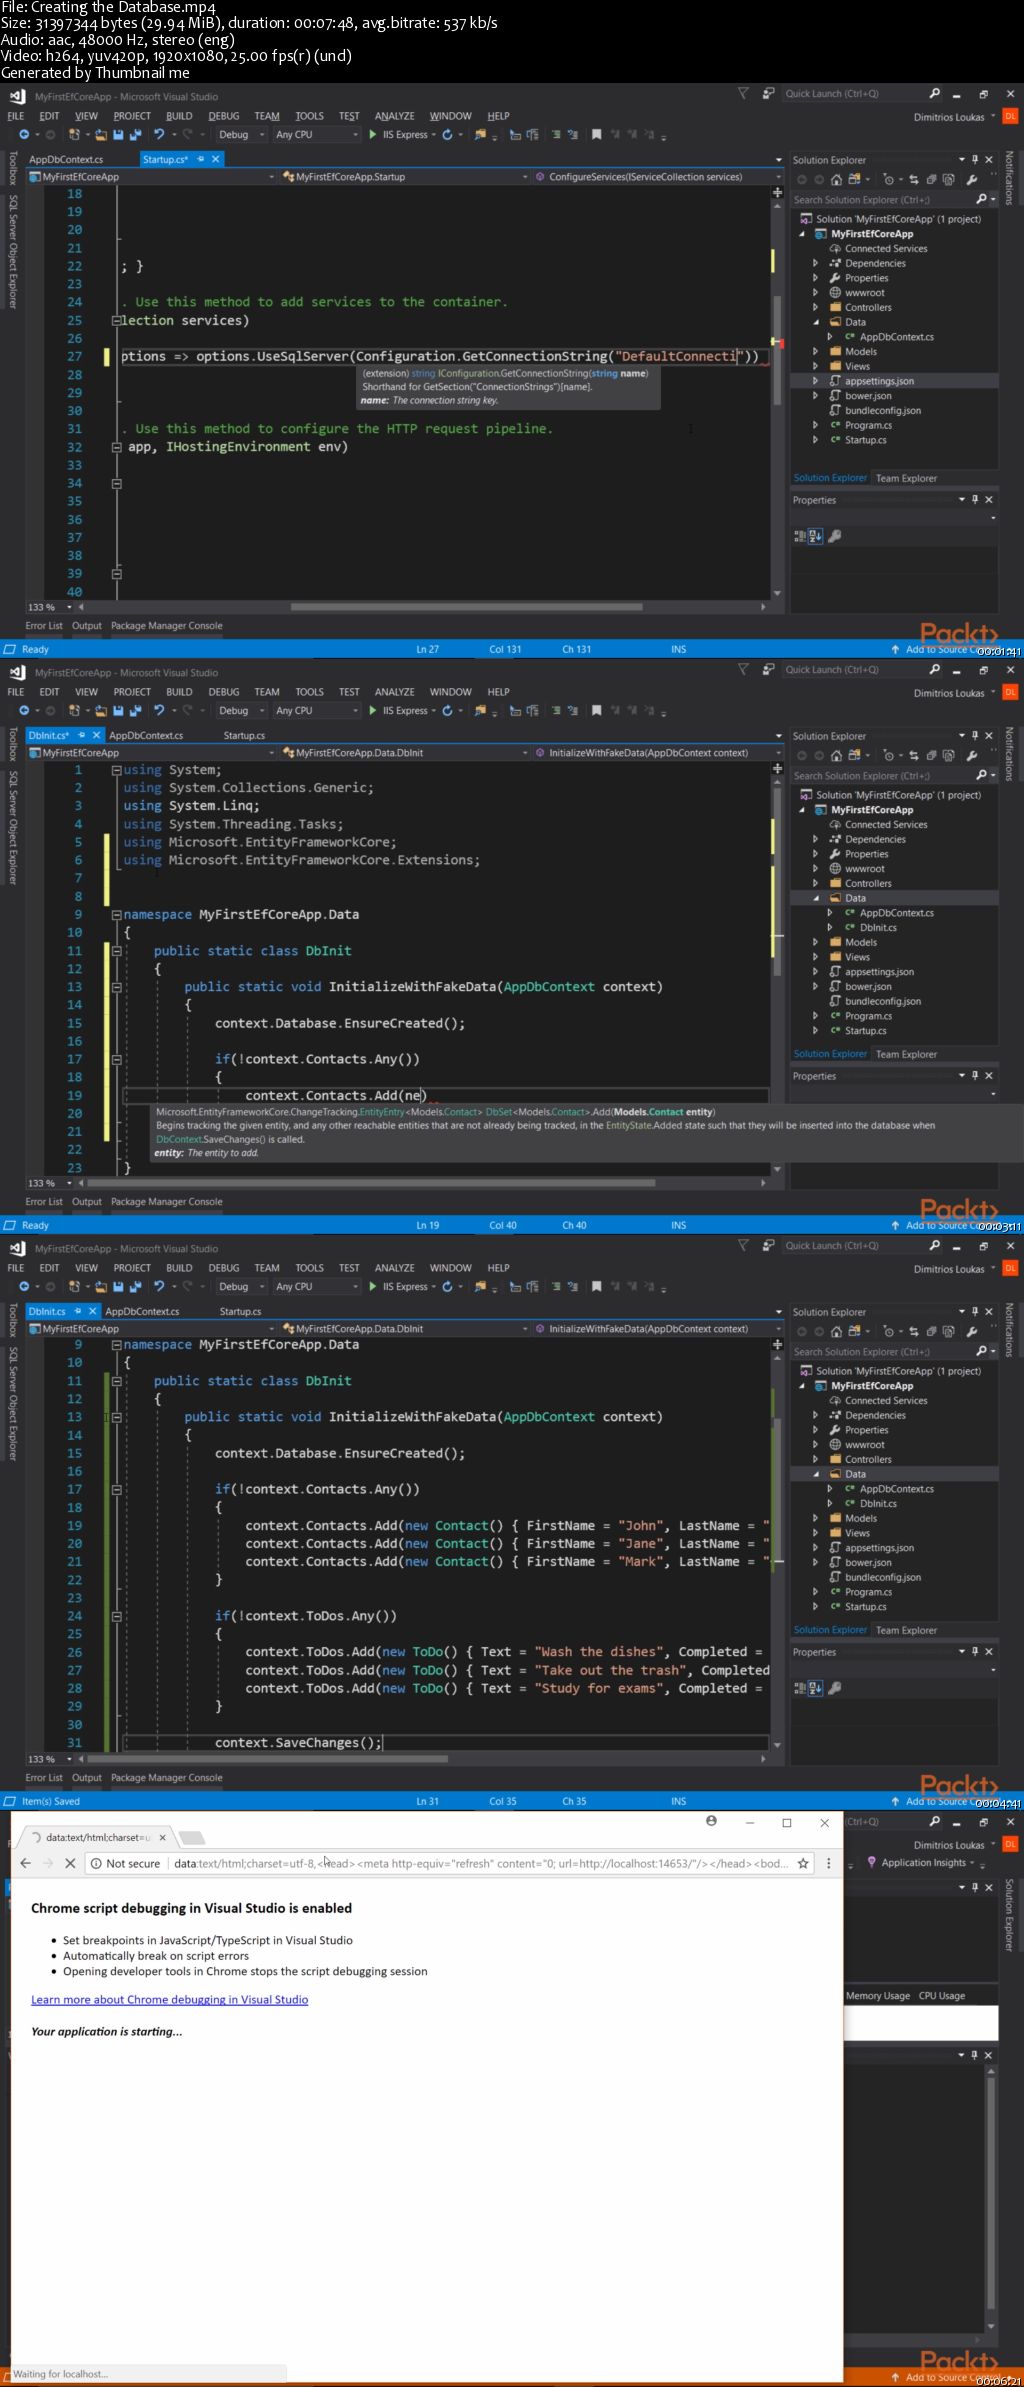The image size is (1024, 2387).
Task: Click the feedback icon beside Quick Launch in the DbInit.cs* window
Action: click(x=768, y=670)
